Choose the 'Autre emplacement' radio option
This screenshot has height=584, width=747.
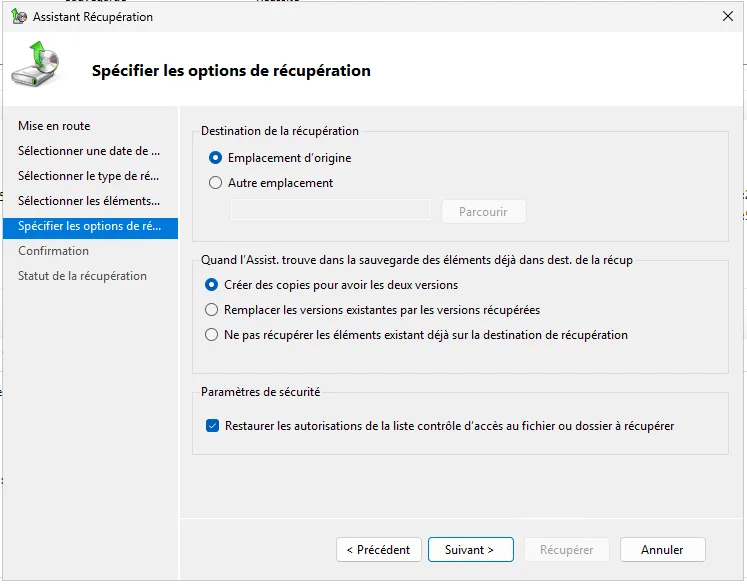click(216, 183)
